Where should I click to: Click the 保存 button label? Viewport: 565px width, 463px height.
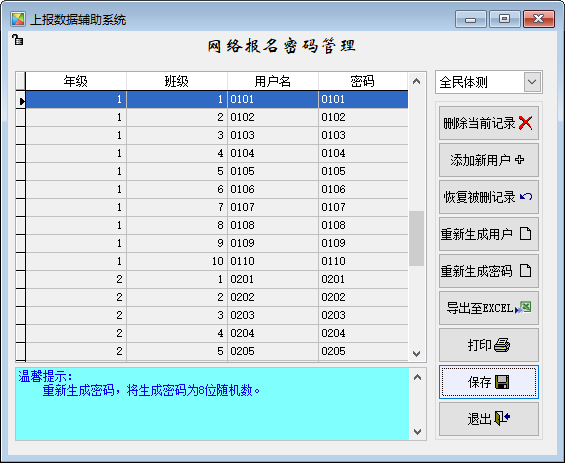[479, 382]
